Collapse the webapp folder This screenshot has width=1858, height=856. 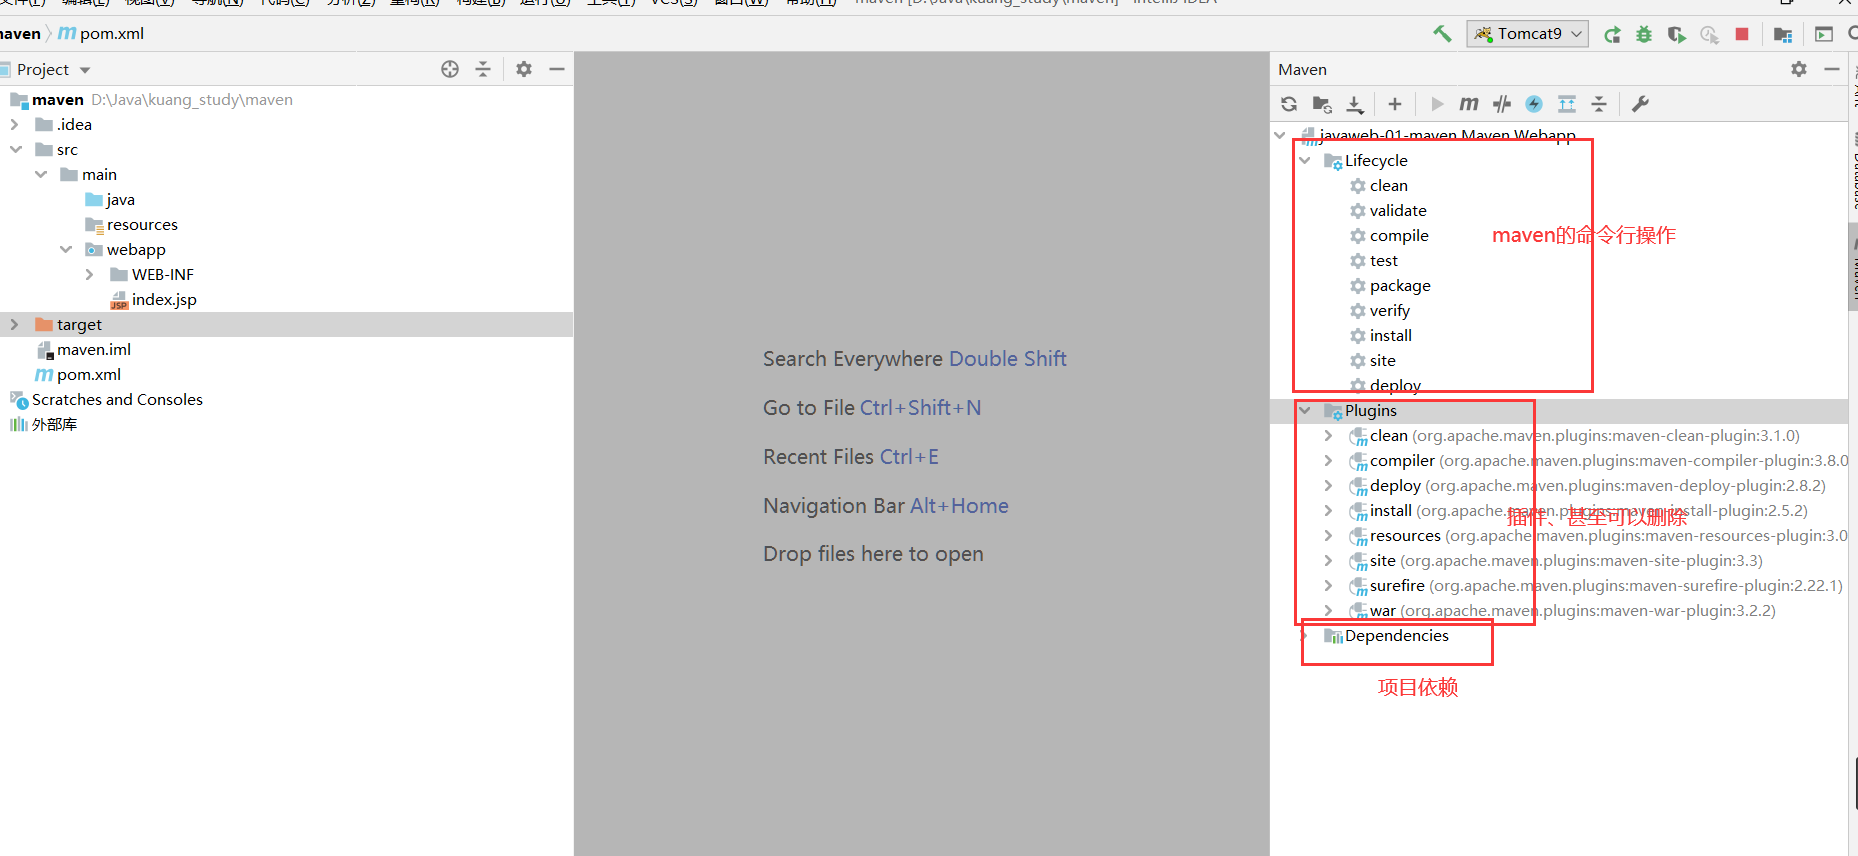click(66, 250)
